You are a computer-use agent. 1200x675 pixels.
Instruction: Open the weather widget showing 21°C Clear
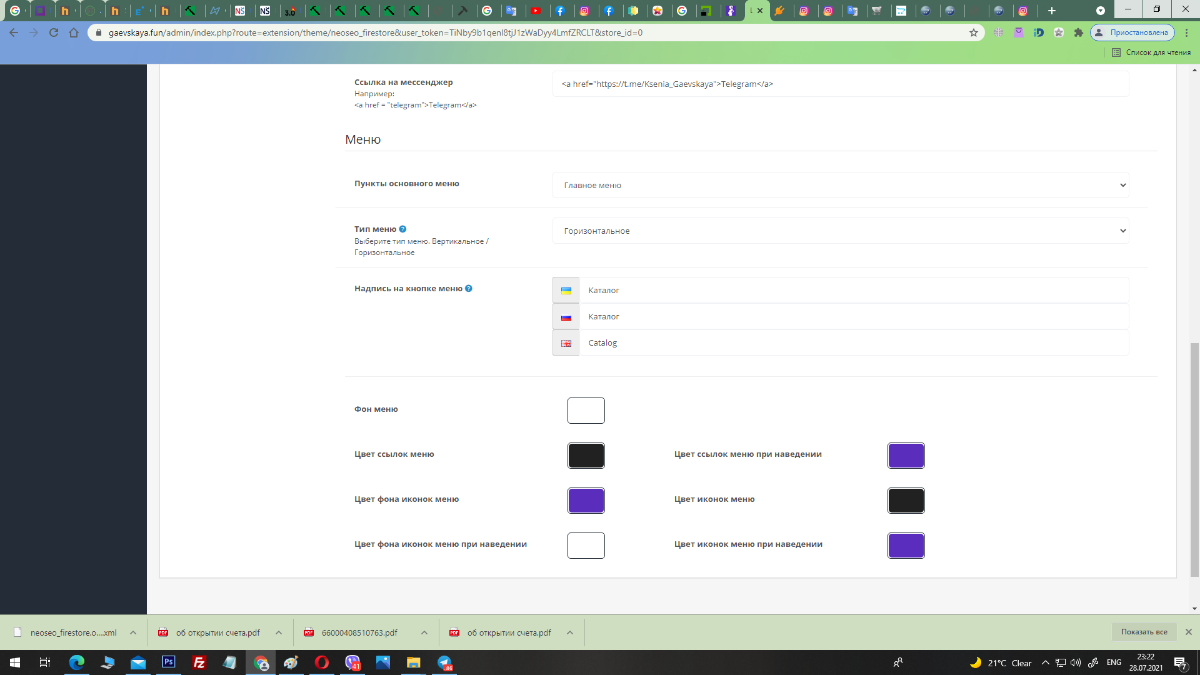tap(1000, 662)
